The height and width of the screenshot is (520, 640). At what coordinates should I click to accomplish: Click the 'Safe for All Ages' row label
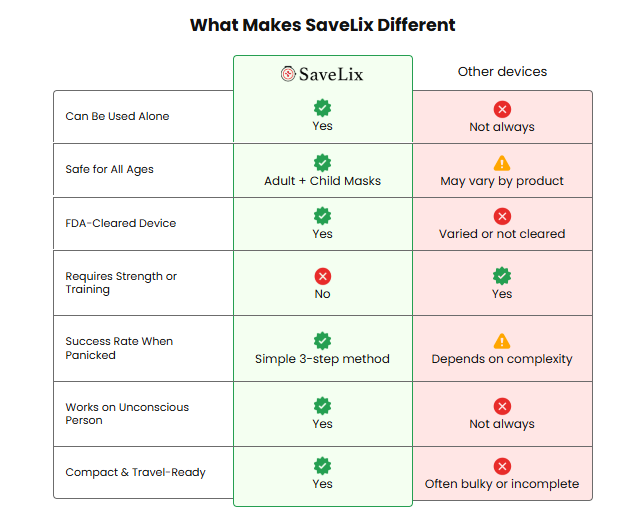point(110,170)
